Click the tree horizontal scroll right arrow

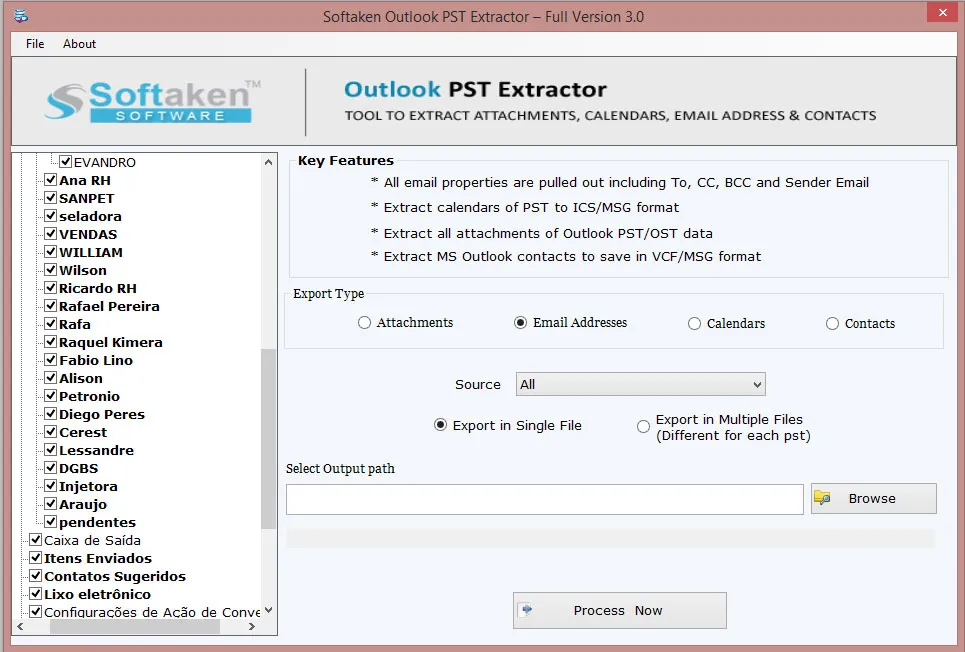[252, 627]
